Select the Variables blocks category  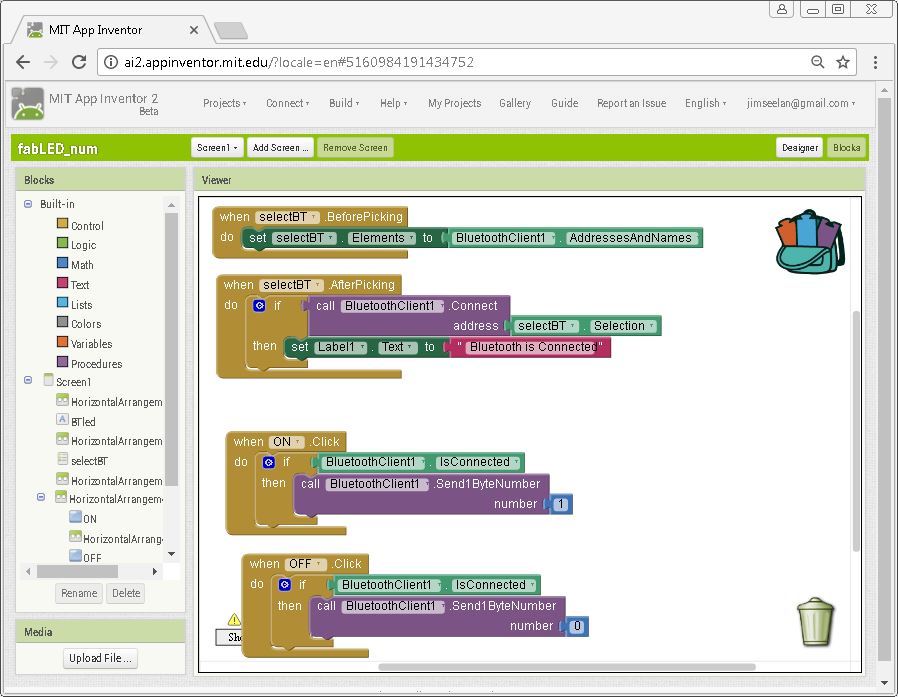coord(84,344)
